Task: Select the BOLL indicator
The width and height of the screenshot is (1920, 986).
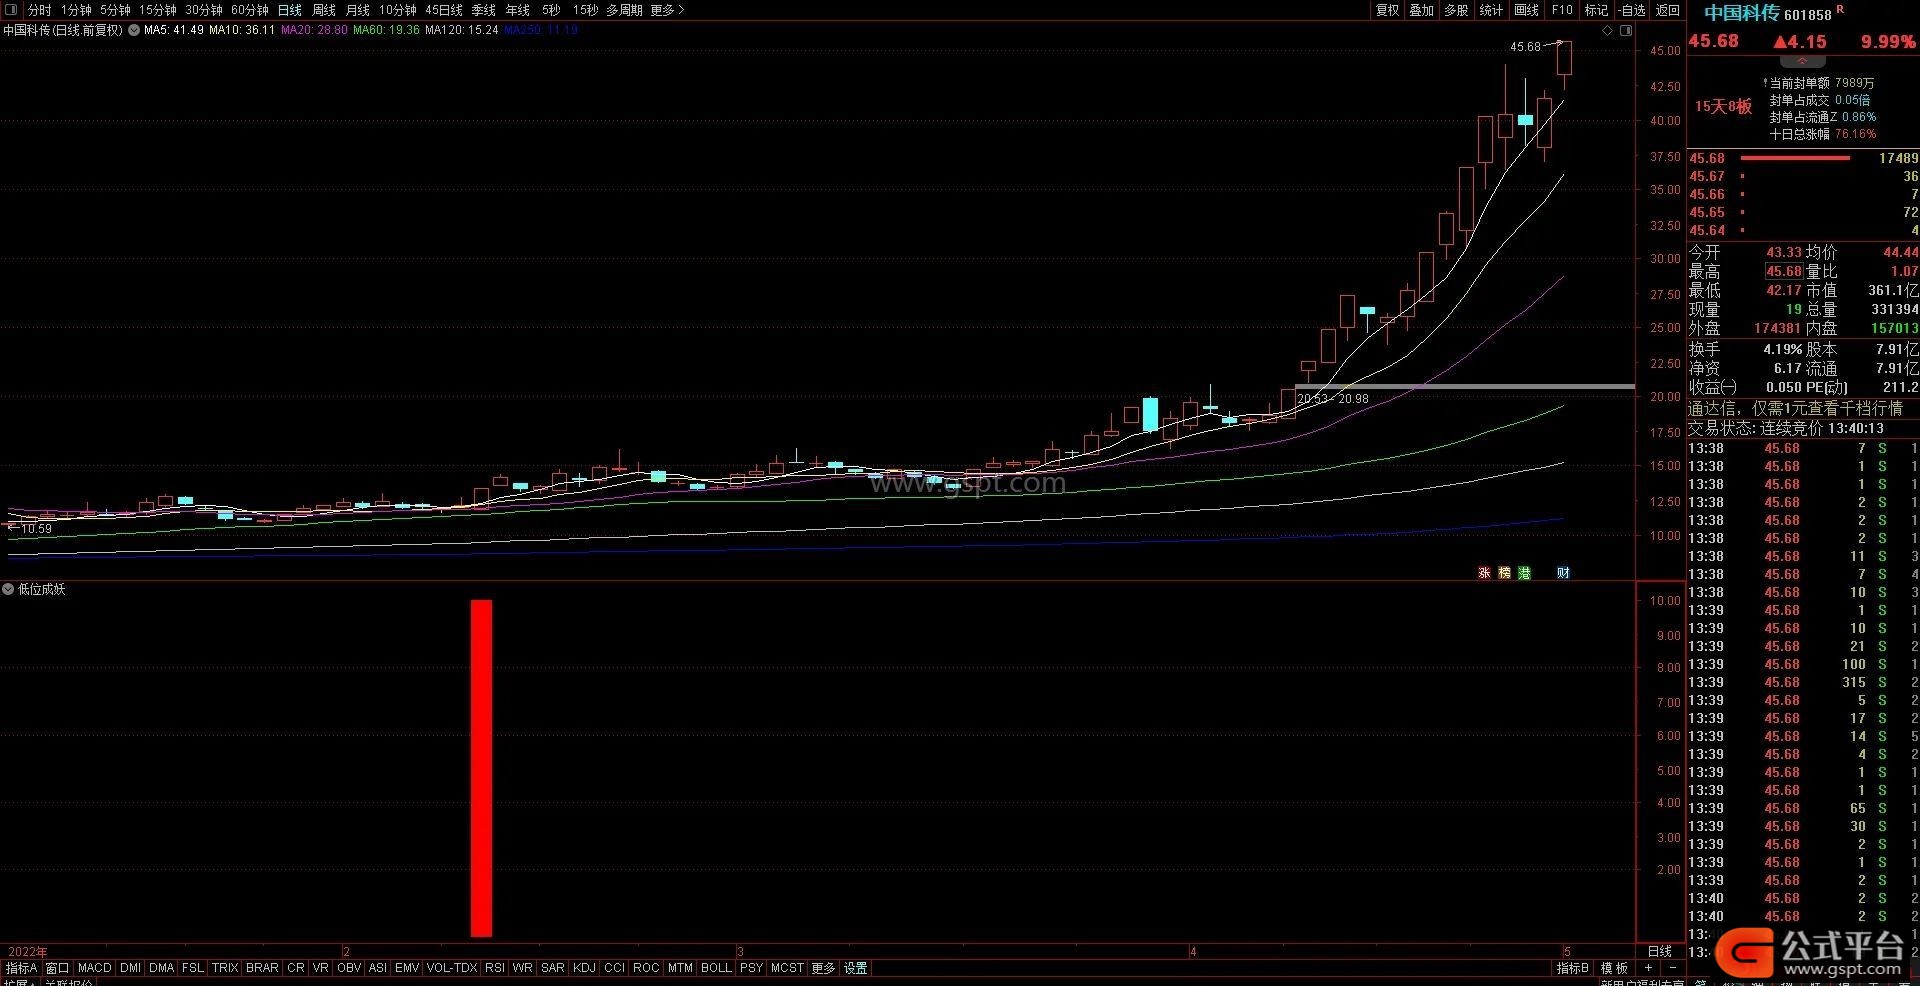Action: pos(716,968)
